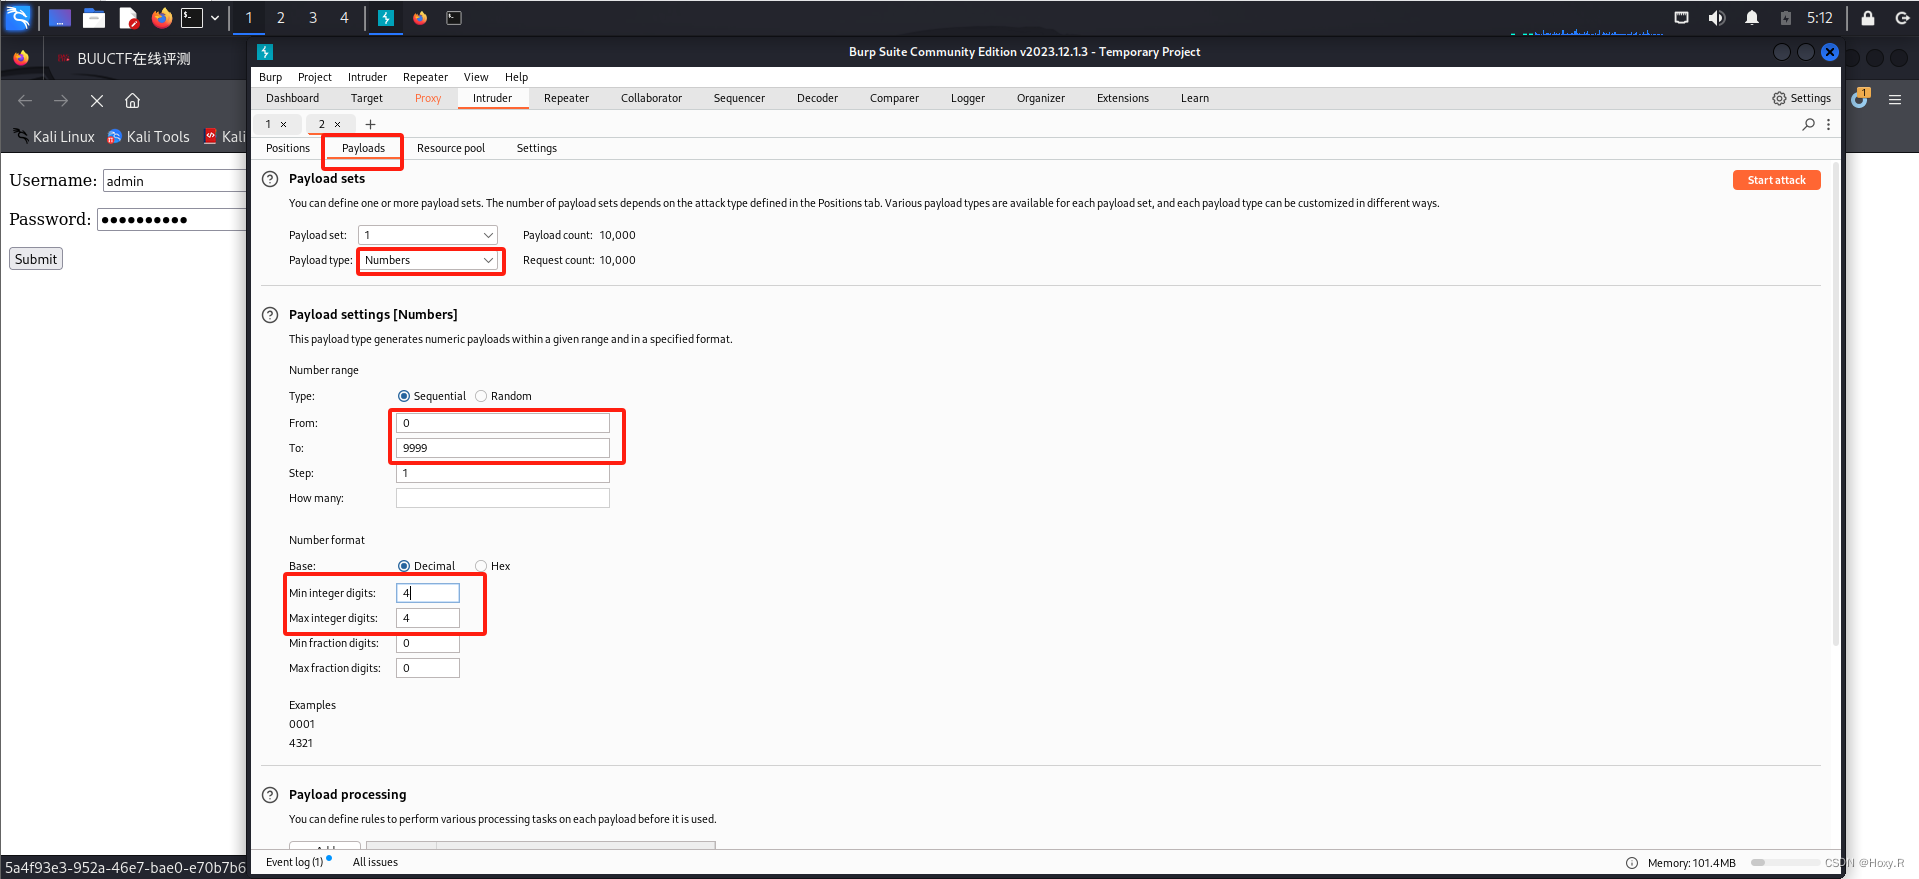1919x879 pixels.
Task: Open the notifications bell icon
Action: [1752, 18]
